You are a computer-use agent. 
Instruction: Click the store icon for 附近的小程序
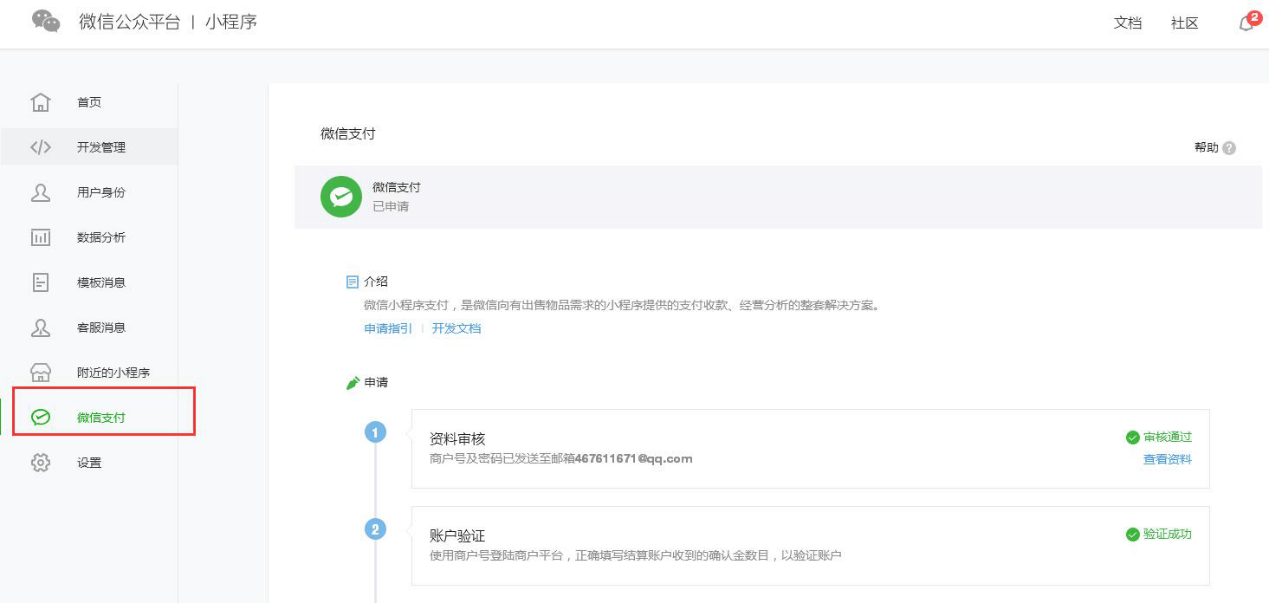[x=40, y=372]
